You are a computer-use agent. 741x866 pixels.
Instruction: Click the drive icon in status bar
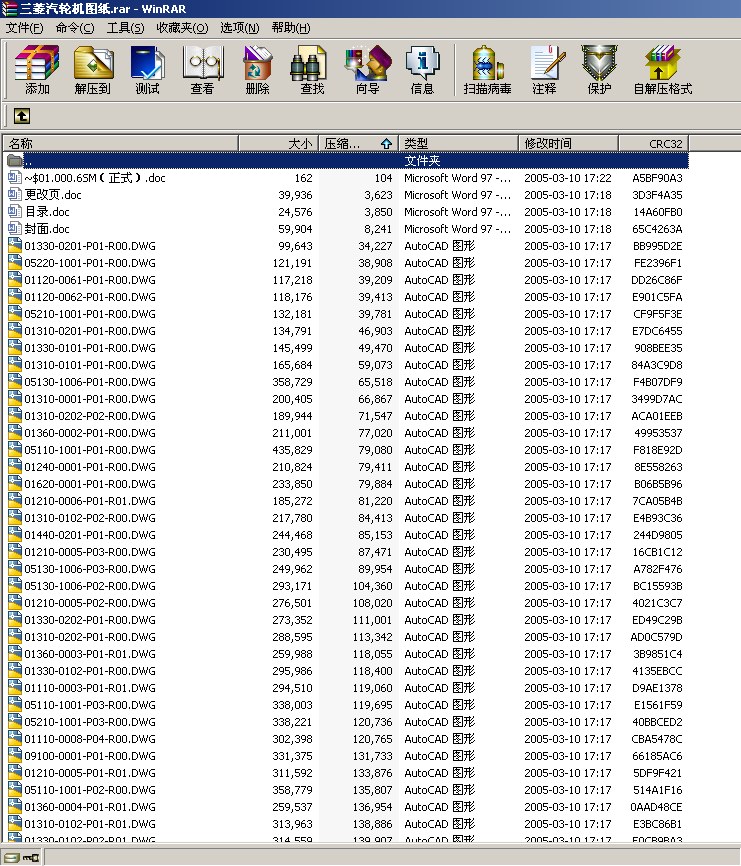[12, 858]
